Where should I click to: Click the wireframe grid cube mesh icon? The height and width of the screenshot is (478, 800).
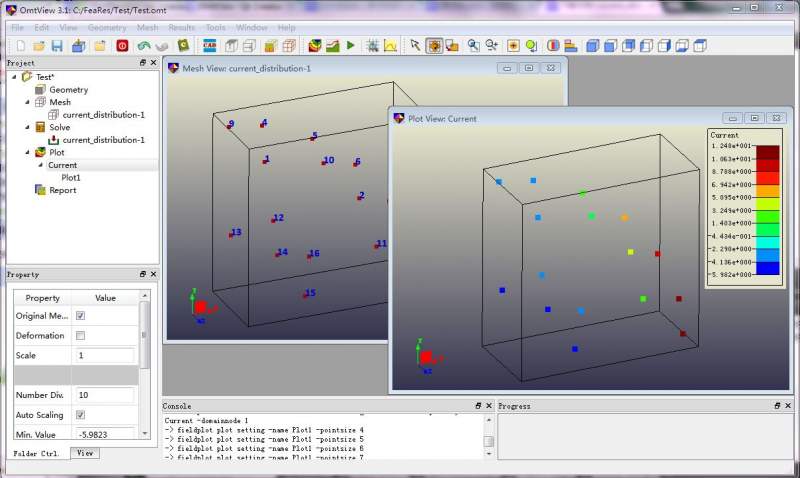[x=289, y=46]
